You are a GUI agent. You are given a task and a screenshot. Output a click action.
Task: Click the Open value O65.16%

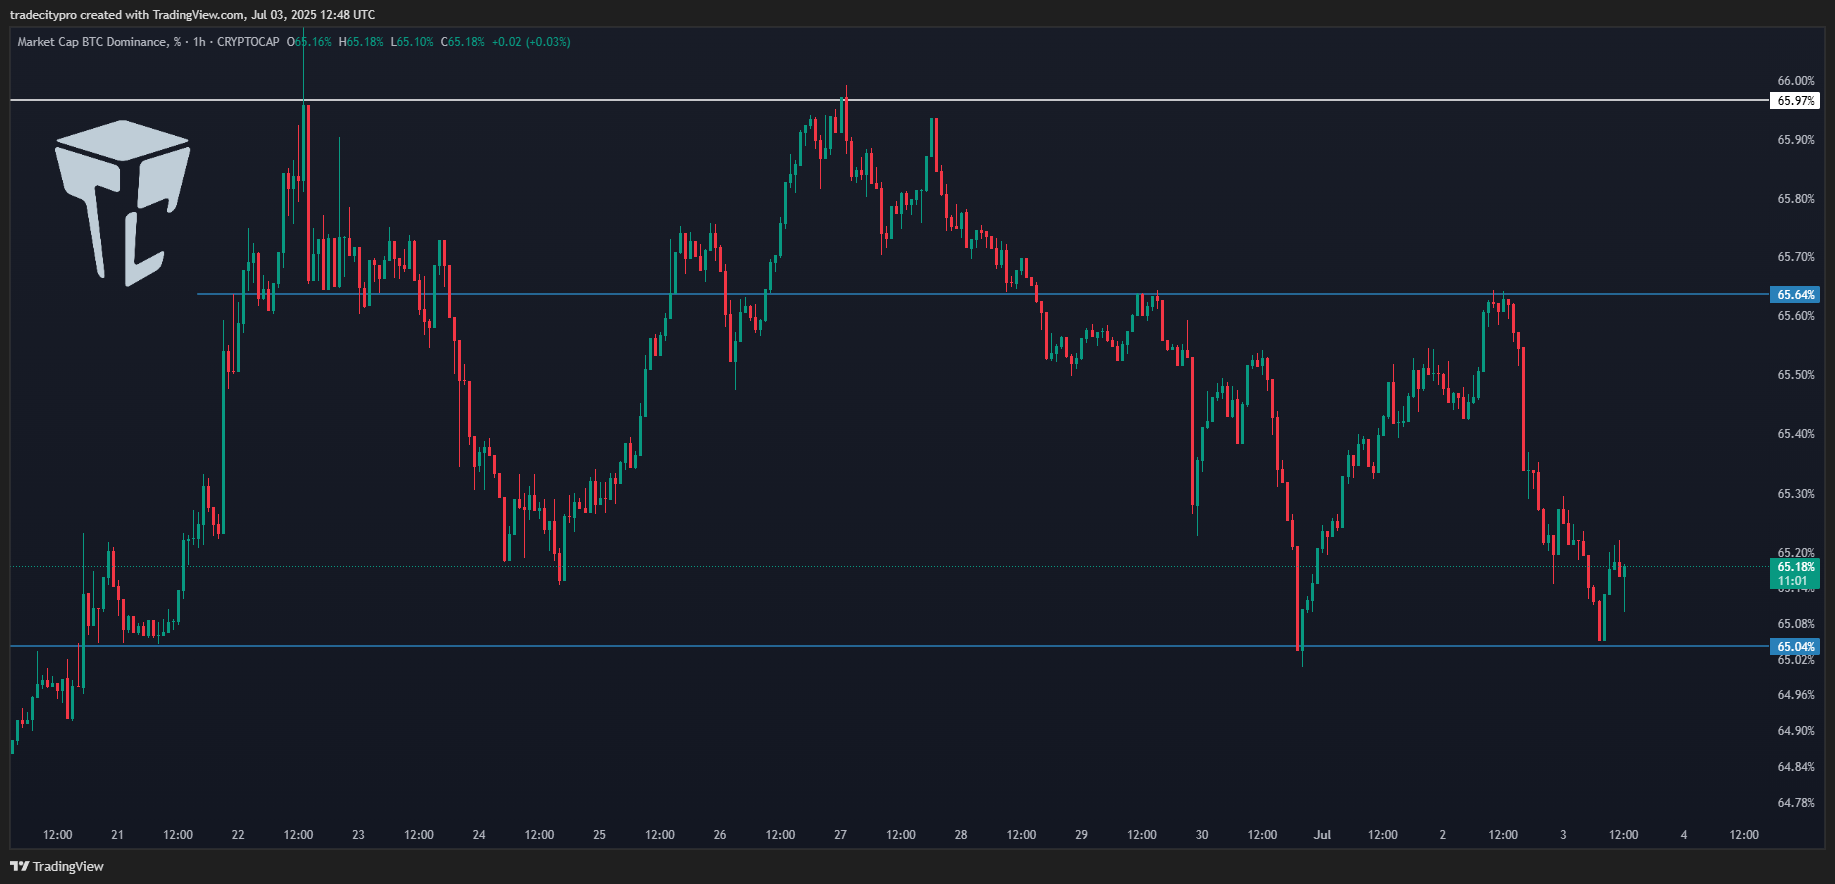(x=309, y=42)
